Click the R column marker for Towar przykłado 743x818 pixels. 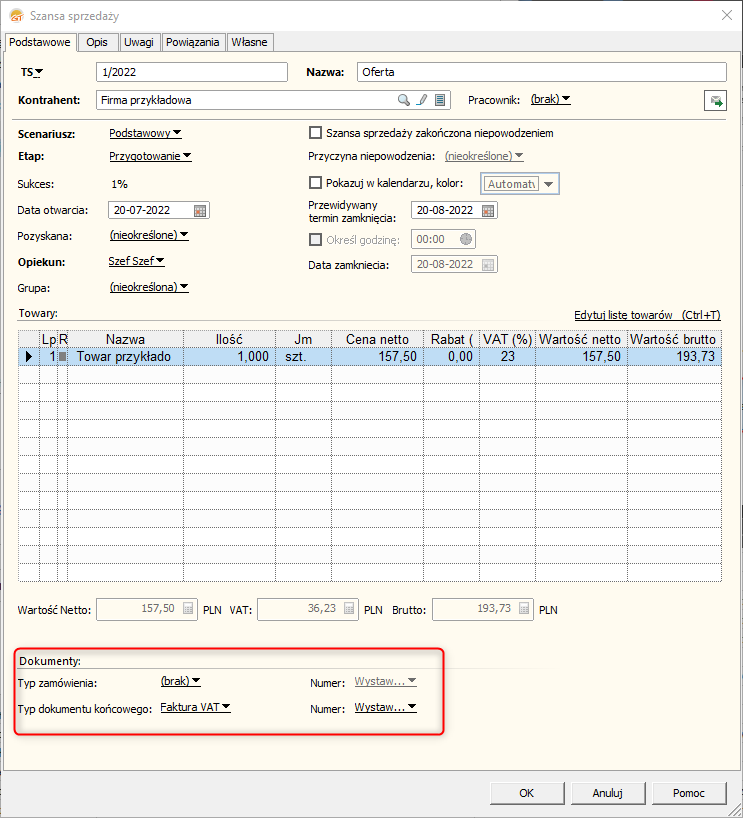[x=63, y=357]
